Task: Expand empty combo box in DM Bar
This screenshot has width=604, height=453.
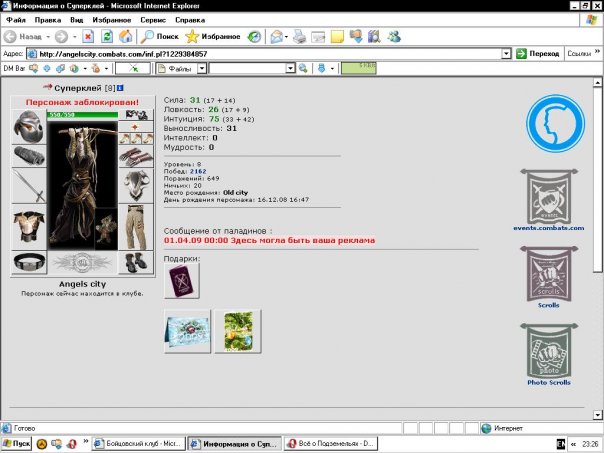Action: (x=290, y=69)
